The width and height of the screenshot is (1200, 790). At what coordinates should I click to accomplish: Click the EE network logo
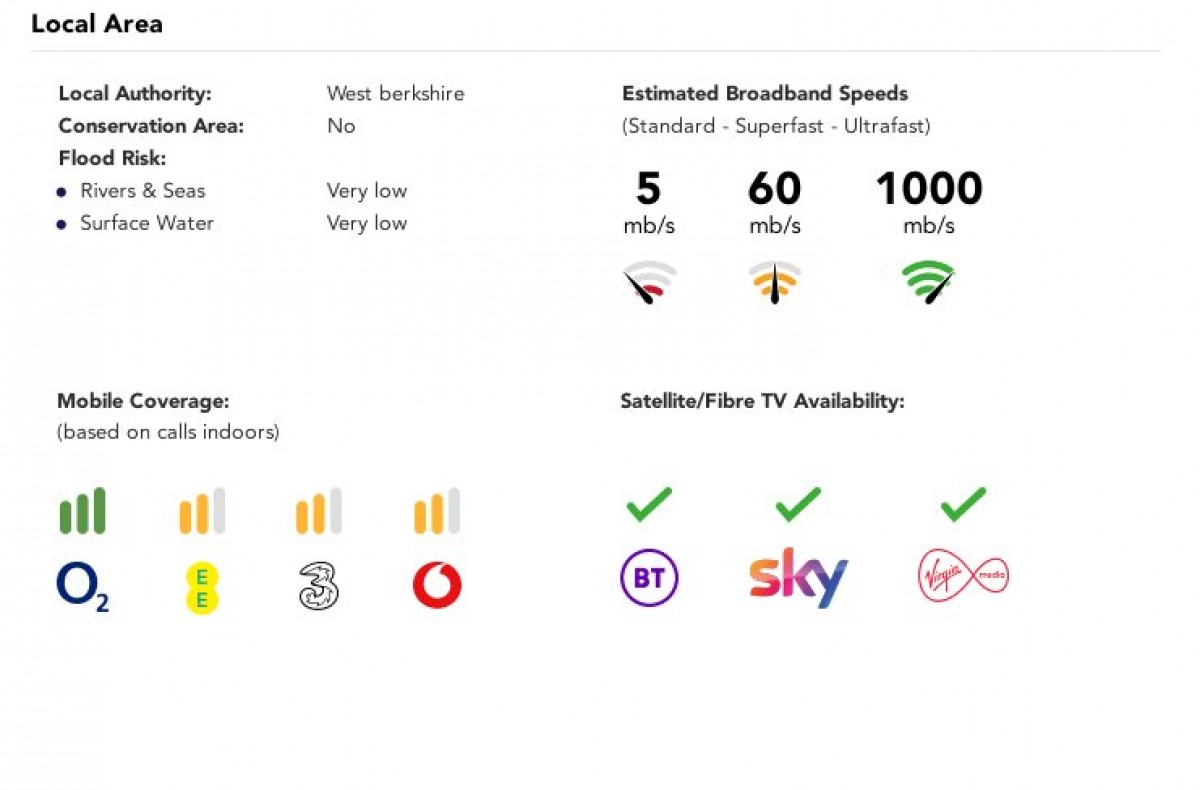click(x=201, y=586)
